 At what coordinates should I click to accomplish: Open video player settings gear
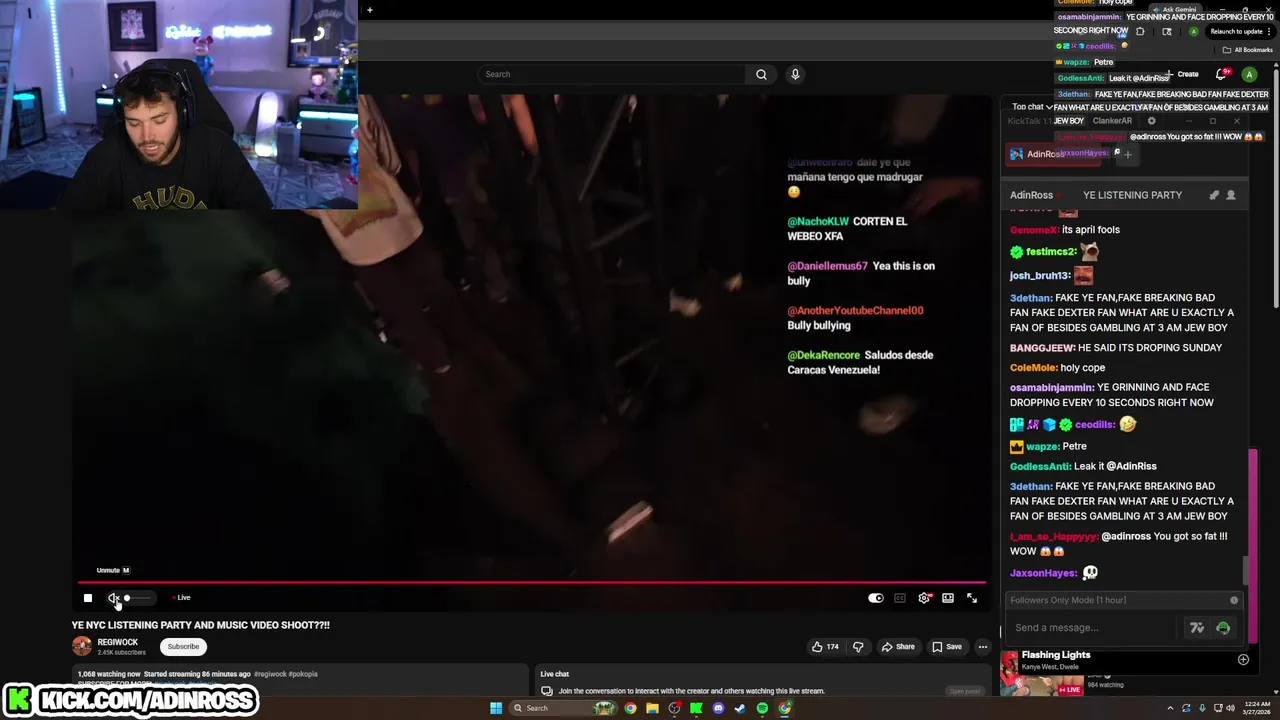click(x=924, y=598)
